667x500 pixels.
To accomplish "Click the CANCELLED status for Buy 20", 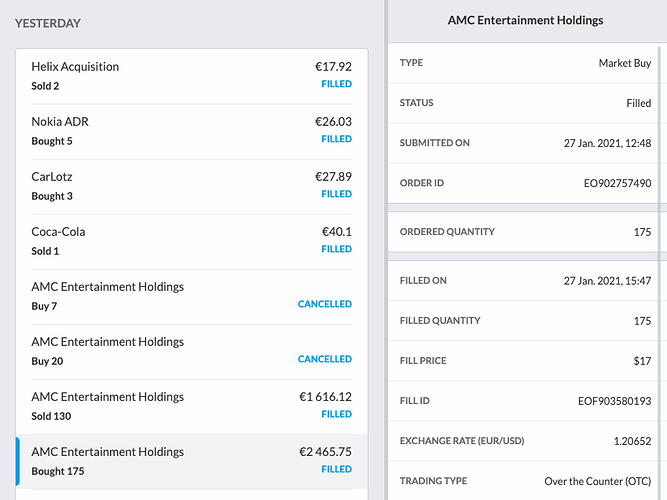I will tap(325, 359).
